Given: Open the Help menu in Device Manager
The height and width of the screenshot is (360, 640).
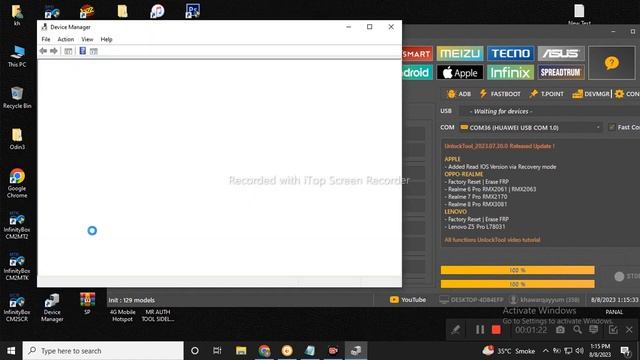Looking at the screenshot, I should [x=106, y=39].
